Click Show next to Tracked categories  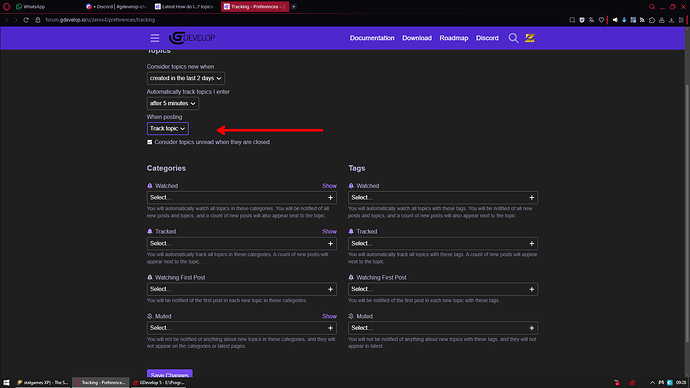[x=329, y=231]
